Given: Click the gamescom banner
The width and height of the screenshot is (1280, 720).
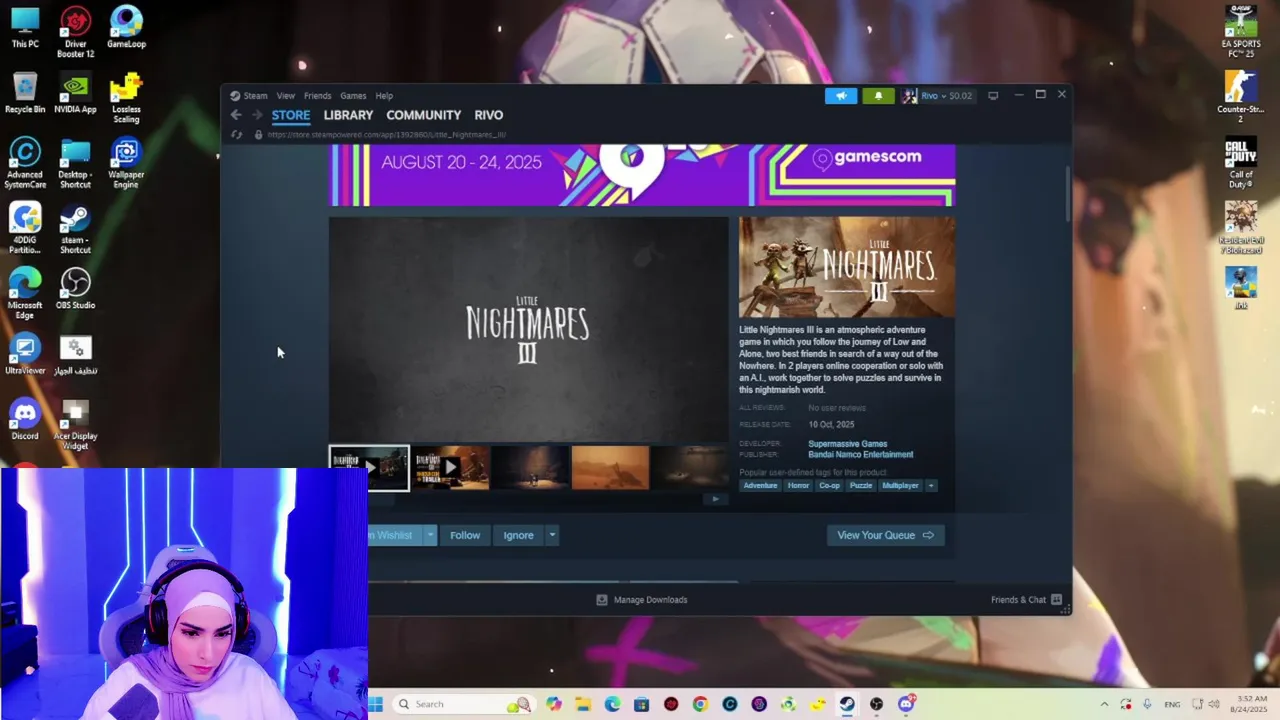Looking at the screenshot, I should click(642, 175).
